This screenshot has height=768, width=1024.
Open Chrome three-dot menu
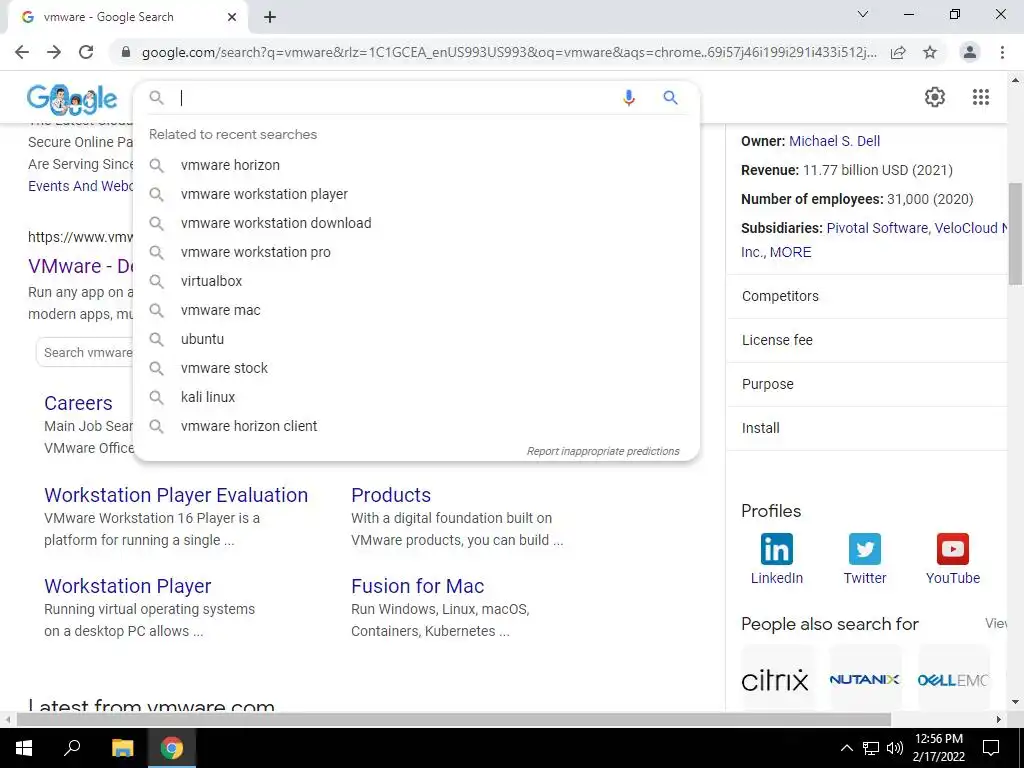(x=1002, y=52)
